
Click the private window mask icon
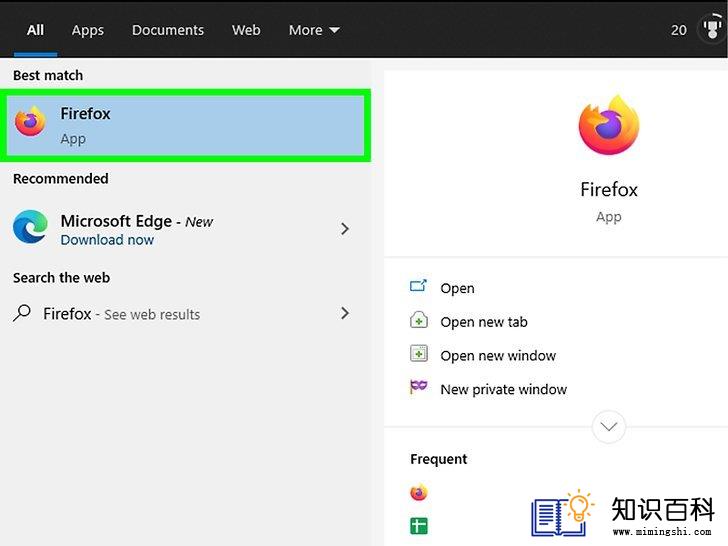[x=418, y=386]
